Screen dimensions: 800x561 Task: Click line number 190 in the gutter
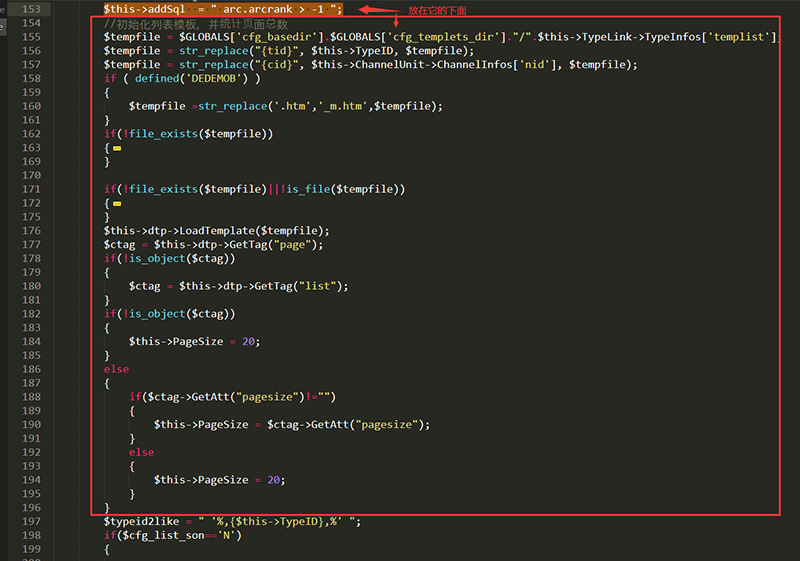[31, 424]
